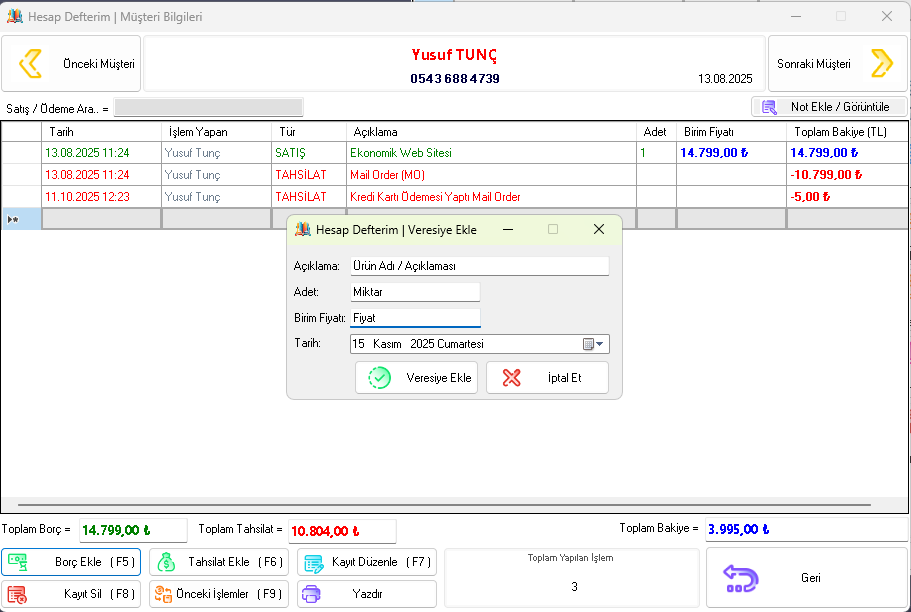Click the Adet quantity field
Viewport: 911px width, 612px height.
point(415,292)
